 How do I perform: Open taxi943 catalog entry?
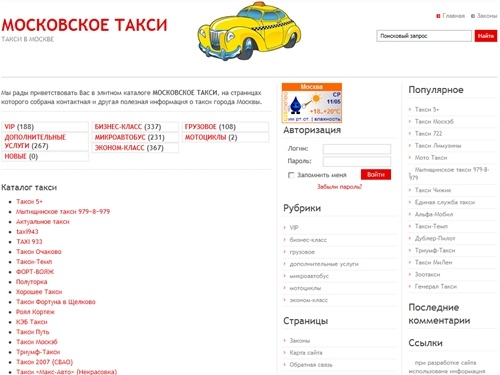27,231
